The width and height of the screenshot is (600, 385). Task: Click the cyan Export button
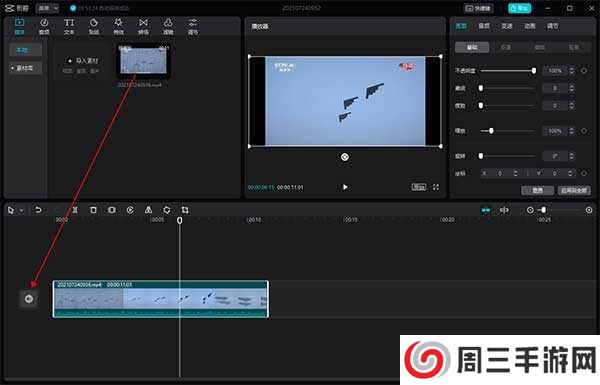pyautogui.click(x=519, y=8)
